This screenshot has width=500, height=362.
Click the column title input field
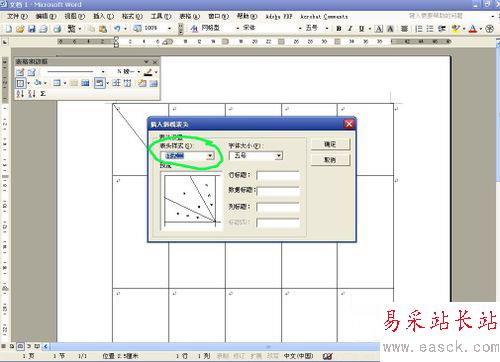278,207
